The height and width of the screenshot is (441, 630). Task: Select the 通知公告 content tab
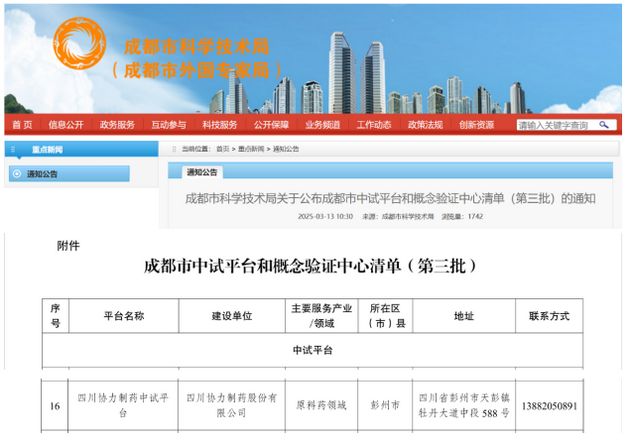point(202,172)
